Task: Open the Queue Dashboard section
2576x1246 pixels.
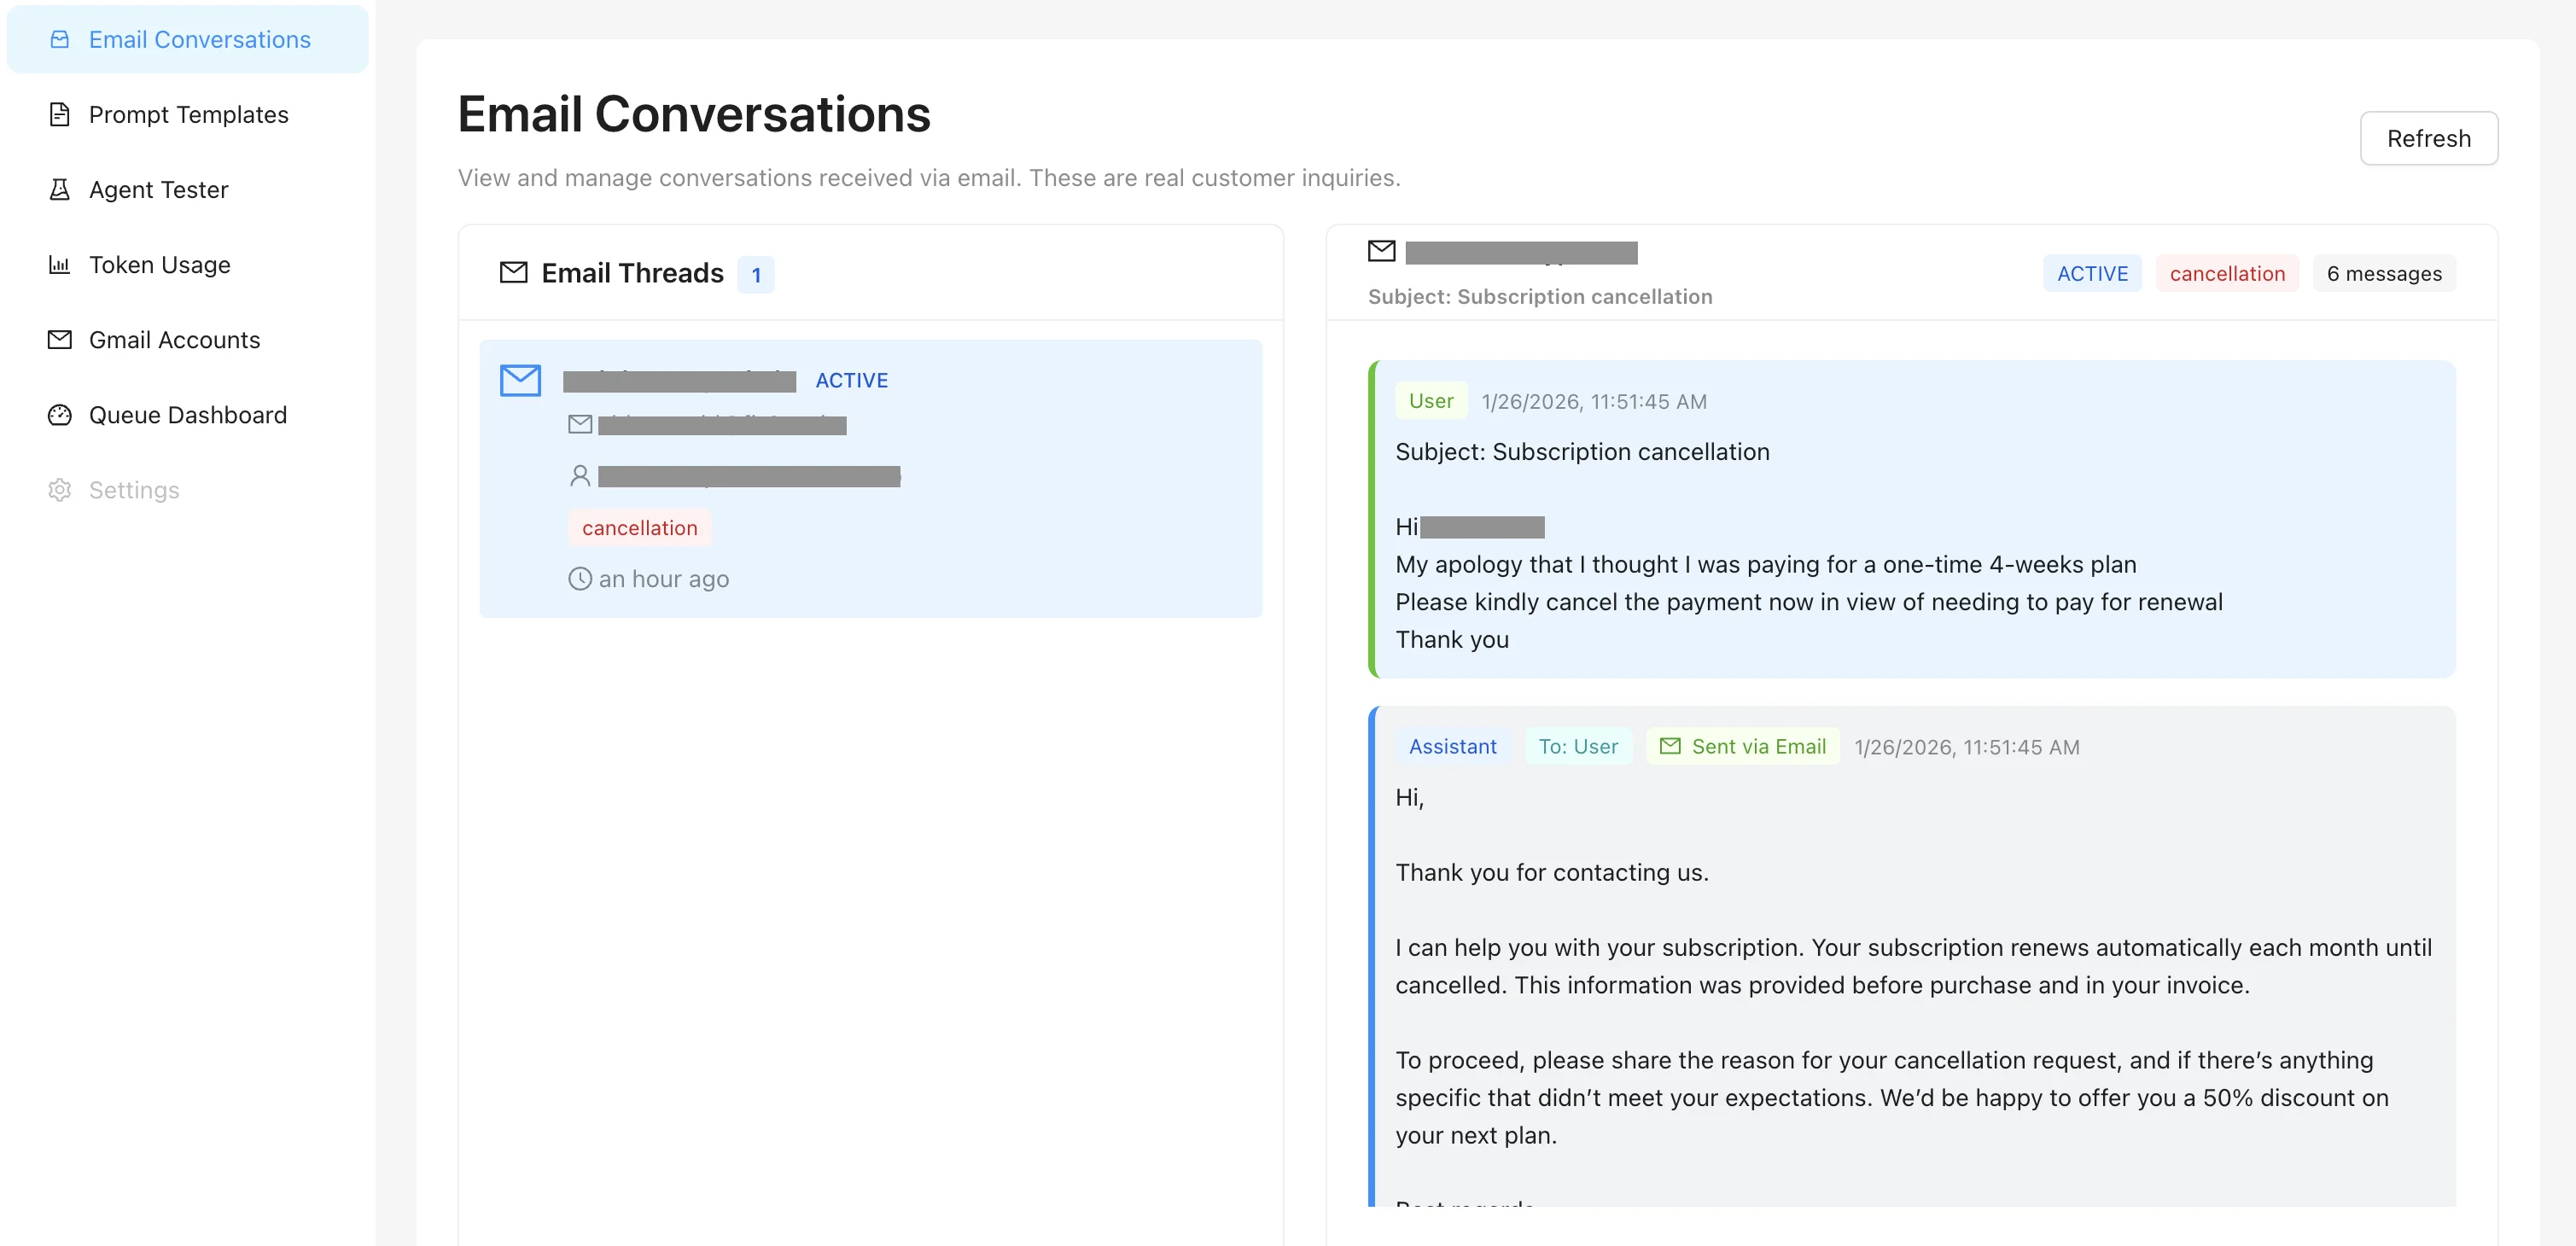Action: coord(187,414)
